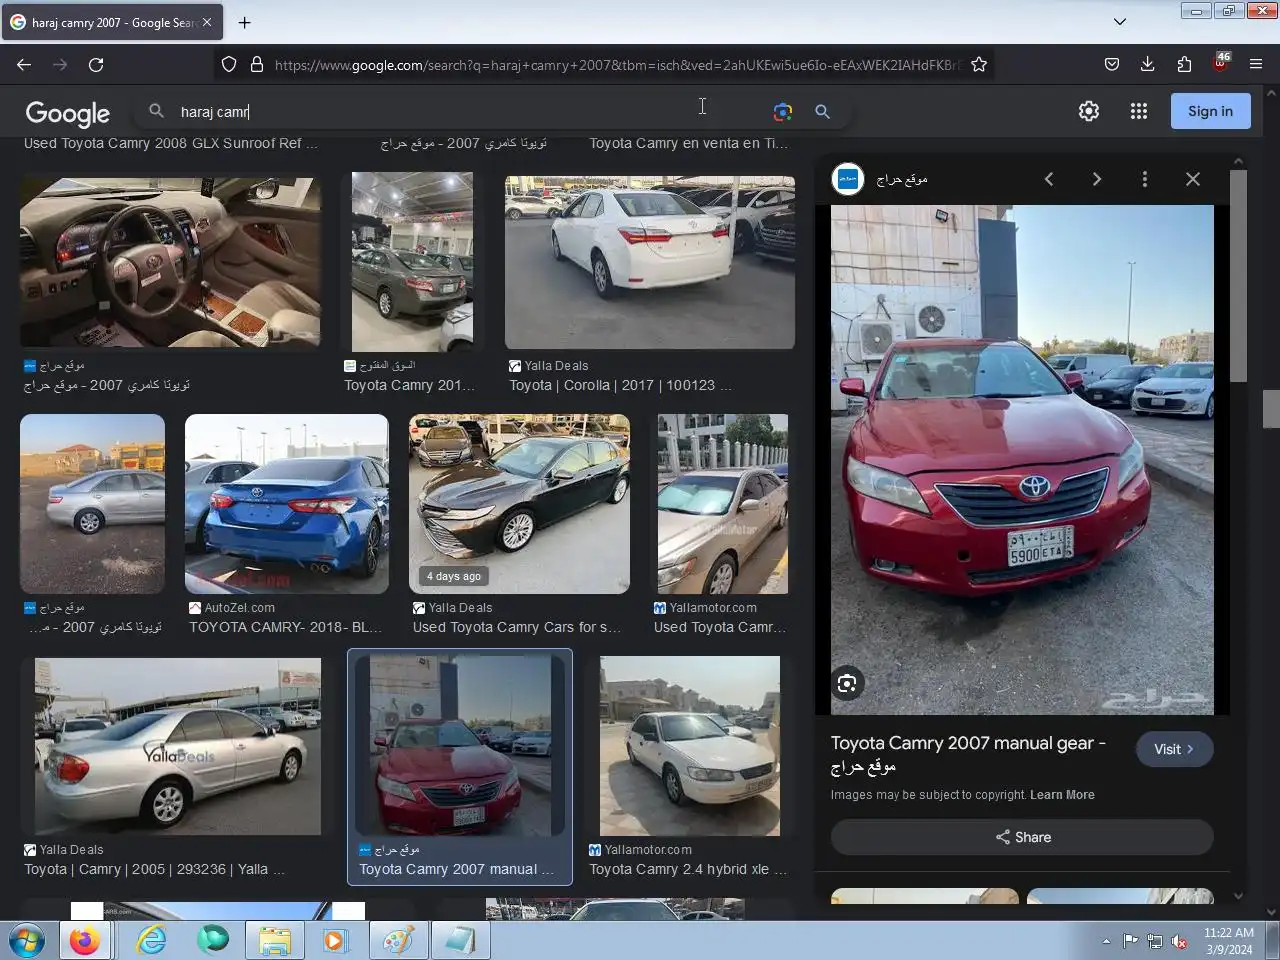Screen dimensions: 1280x960
Task: Close the image preview panel
Action: (x=1193, y=179)
